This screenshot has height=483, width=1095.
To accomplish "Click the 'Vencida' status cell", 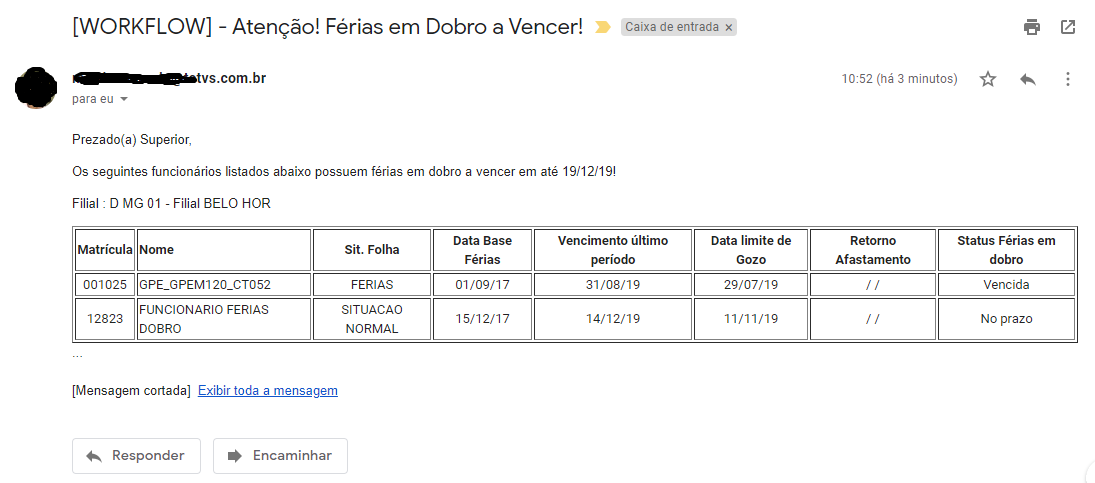I will 1006,285.
